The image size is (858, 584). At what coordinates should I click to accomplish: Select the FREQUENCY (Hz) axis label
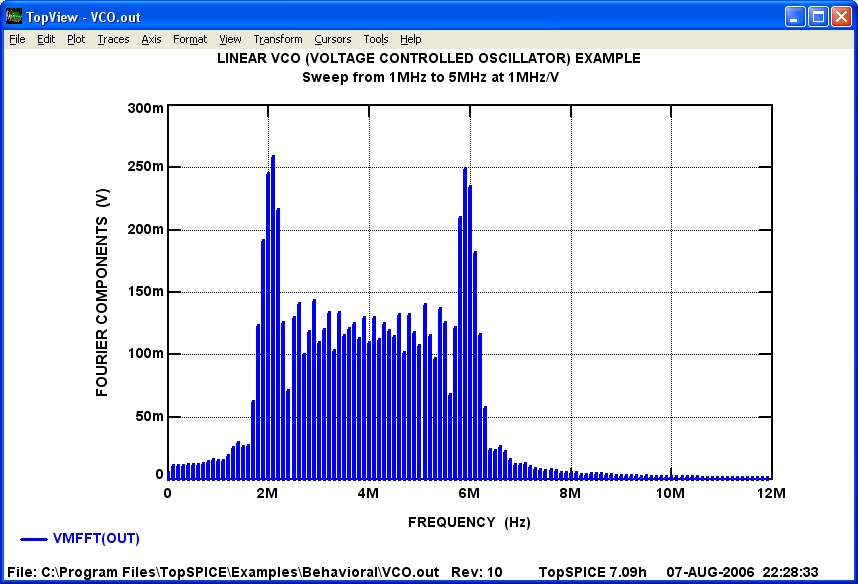[468, 522]
